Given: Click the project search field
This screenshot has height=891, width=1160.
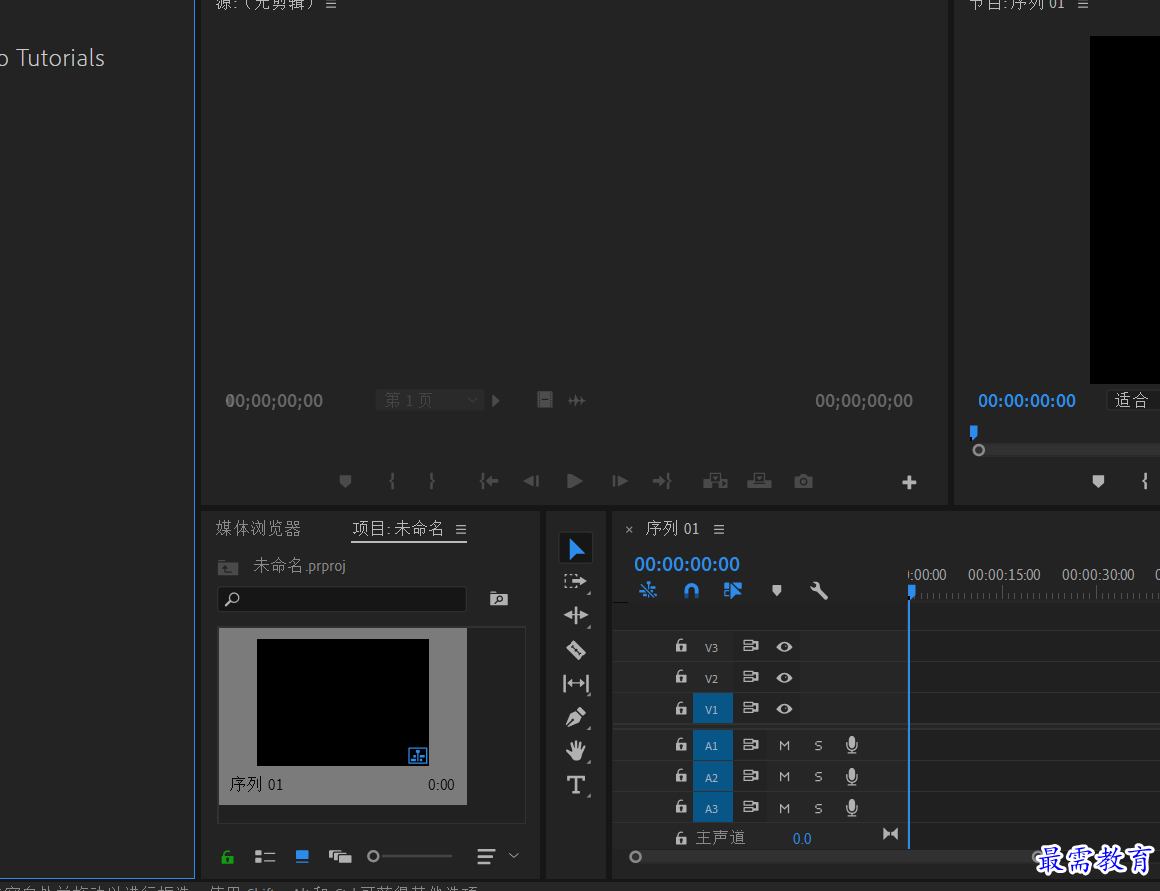Looking at the screenshot, I should (x=342, y=599).
